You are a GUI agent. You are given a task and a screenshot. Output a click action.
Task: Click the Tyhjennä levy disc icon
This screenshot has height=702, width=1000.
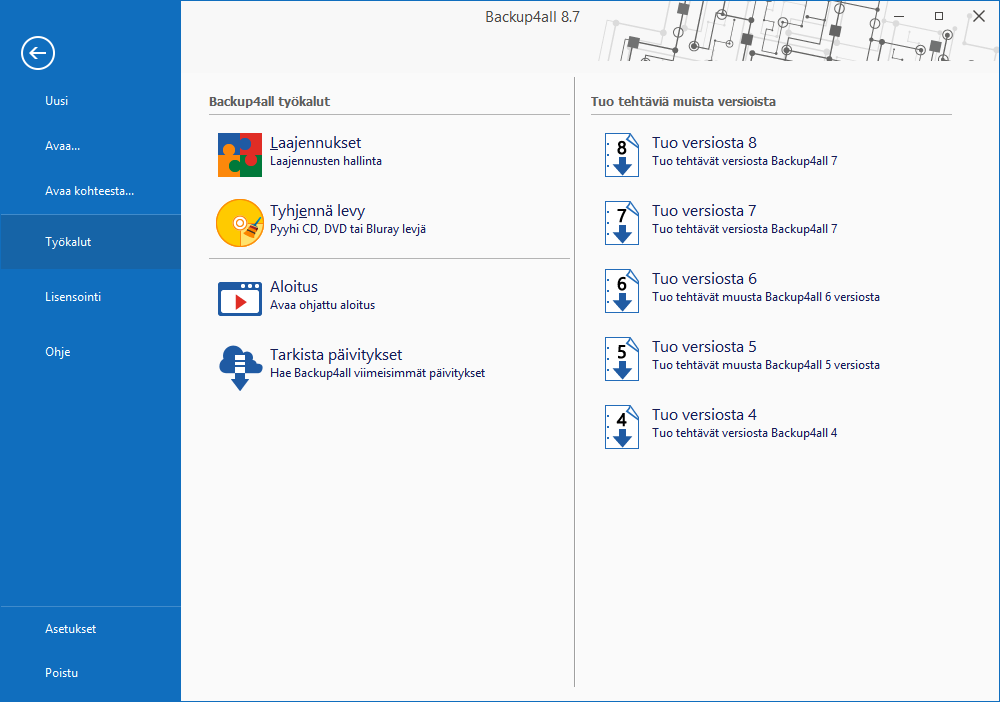pos(240,223)
